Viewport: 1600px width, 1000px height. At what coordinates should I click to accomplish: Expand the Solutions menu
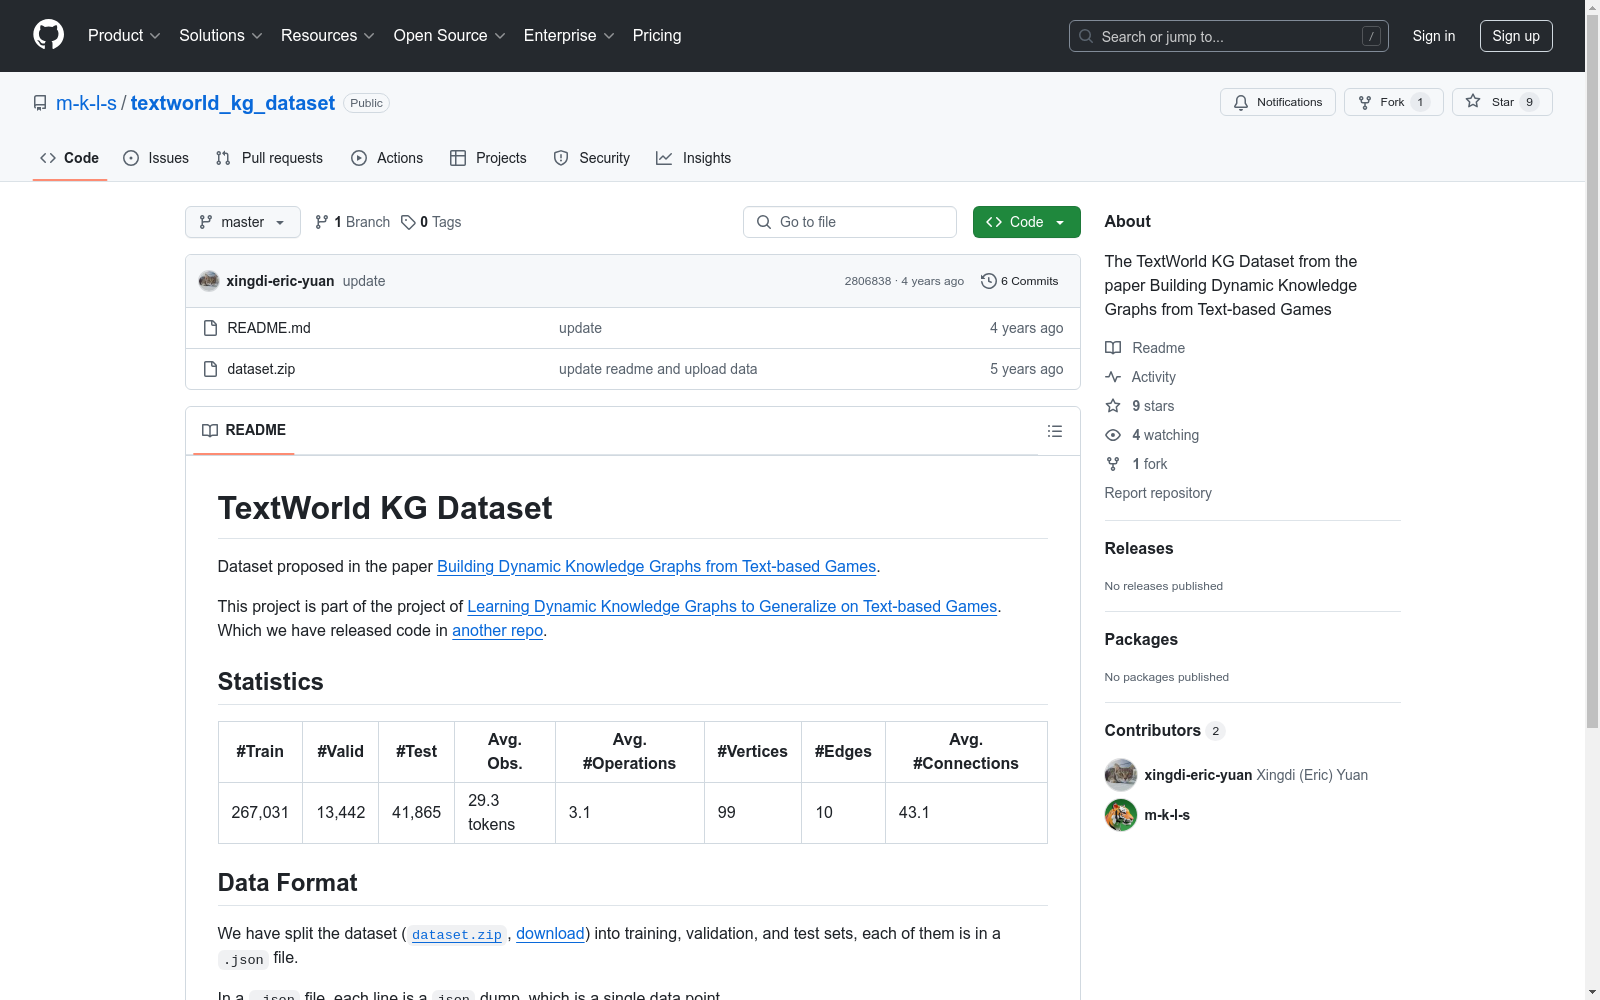pyautogui.click(x=221, y=36)
